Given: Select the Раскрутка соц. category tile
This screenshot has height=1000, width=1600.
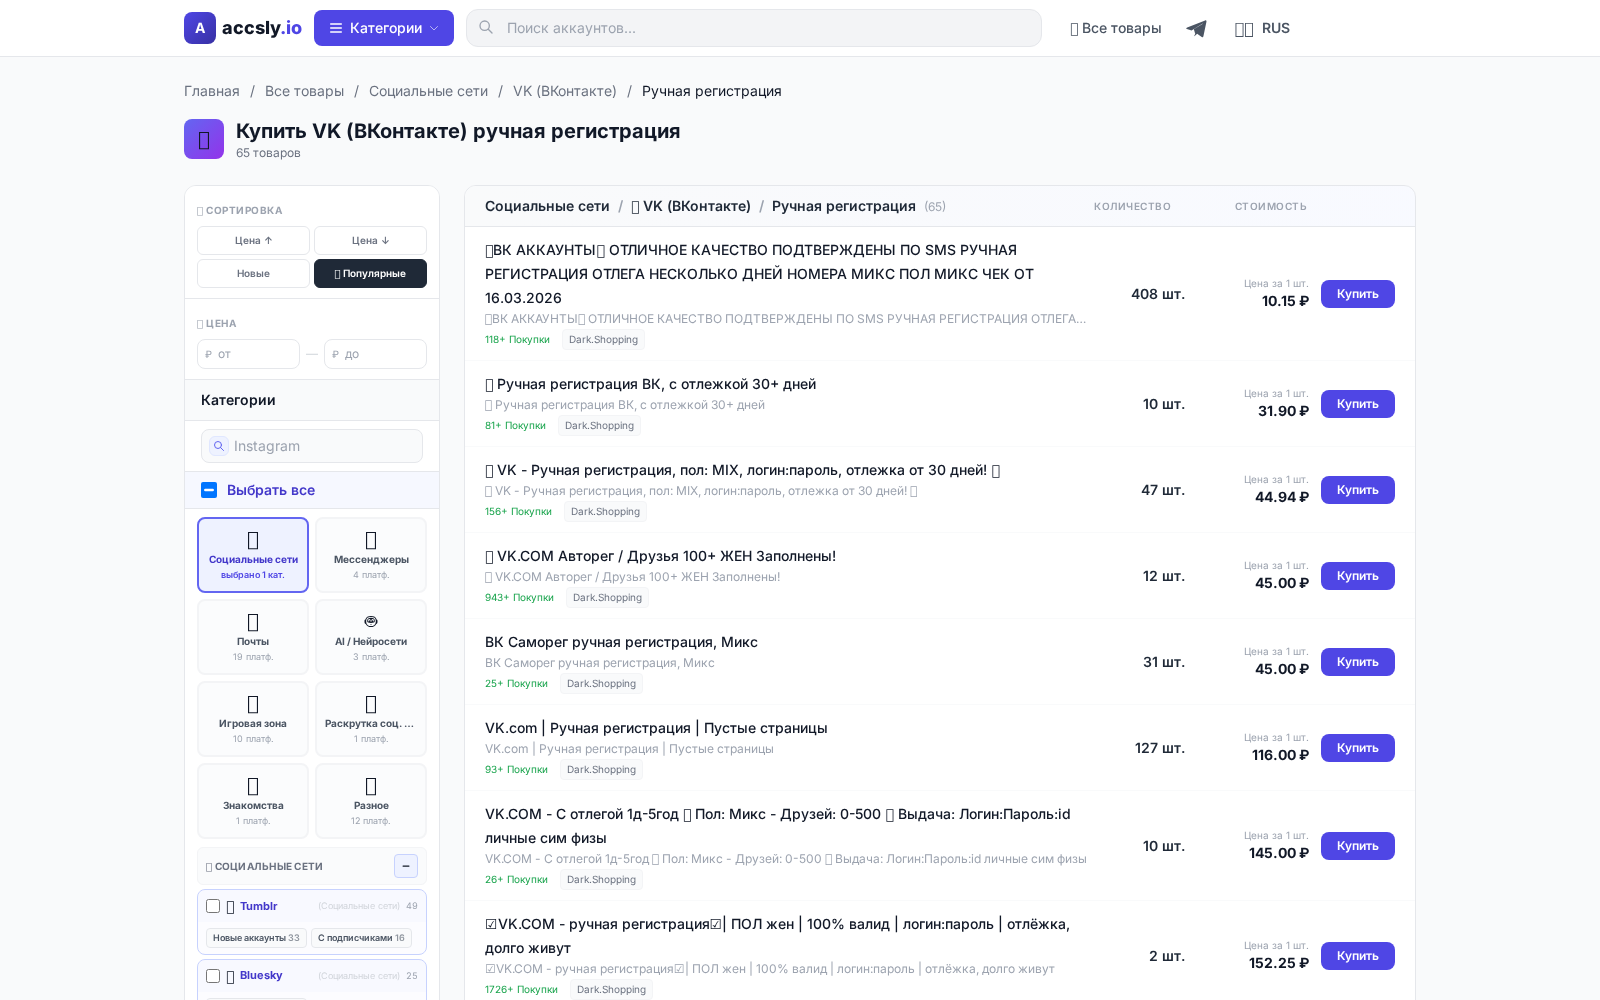Looking at the screenshot, I should coord(371,719).
